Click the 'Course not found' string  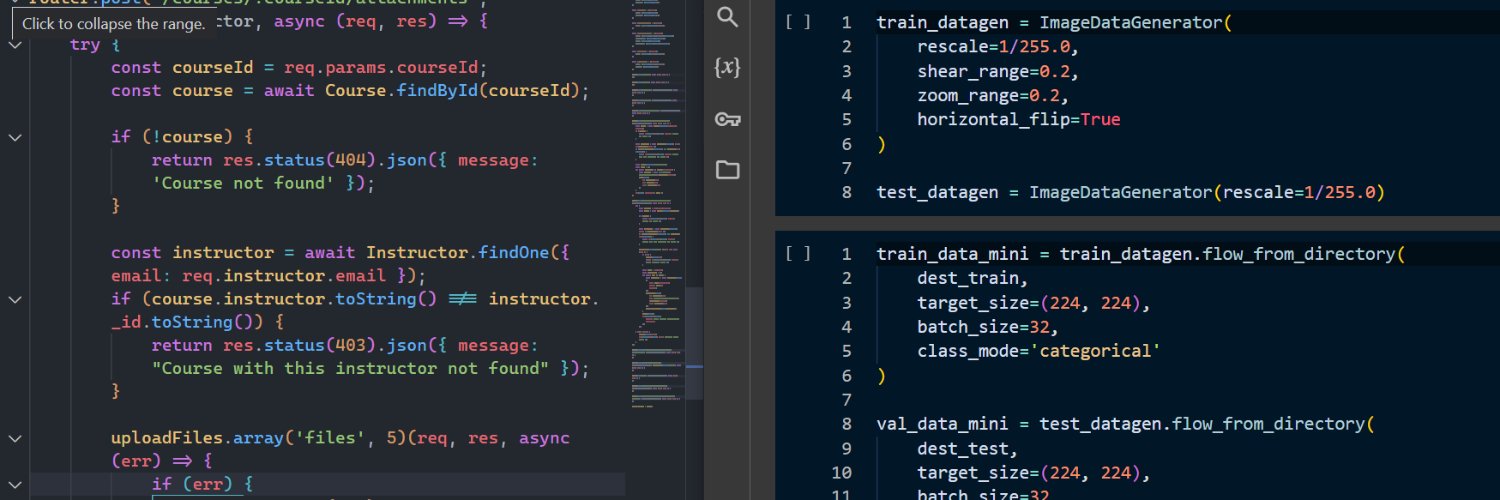(x=244, y=183)
